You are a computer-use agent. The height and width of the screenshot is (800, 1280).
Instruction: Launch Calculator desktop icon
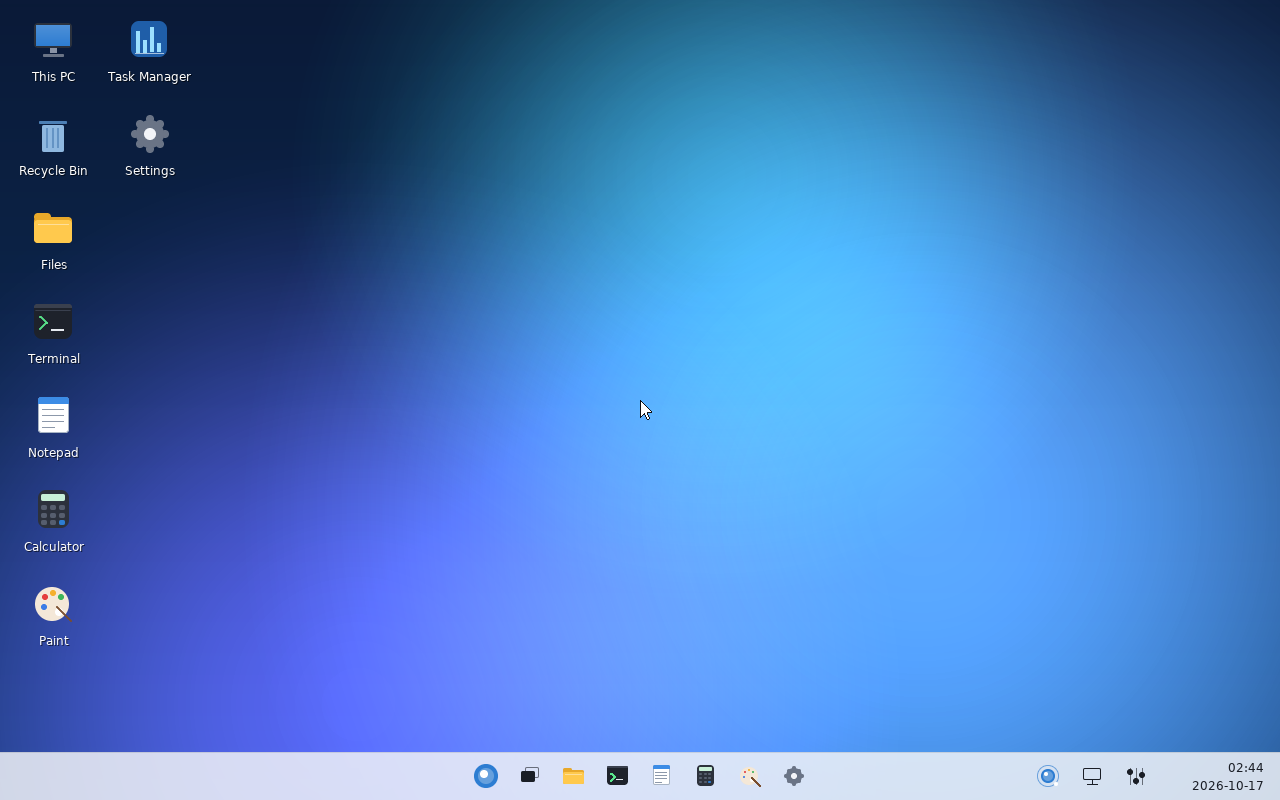[x=53, y=509]
